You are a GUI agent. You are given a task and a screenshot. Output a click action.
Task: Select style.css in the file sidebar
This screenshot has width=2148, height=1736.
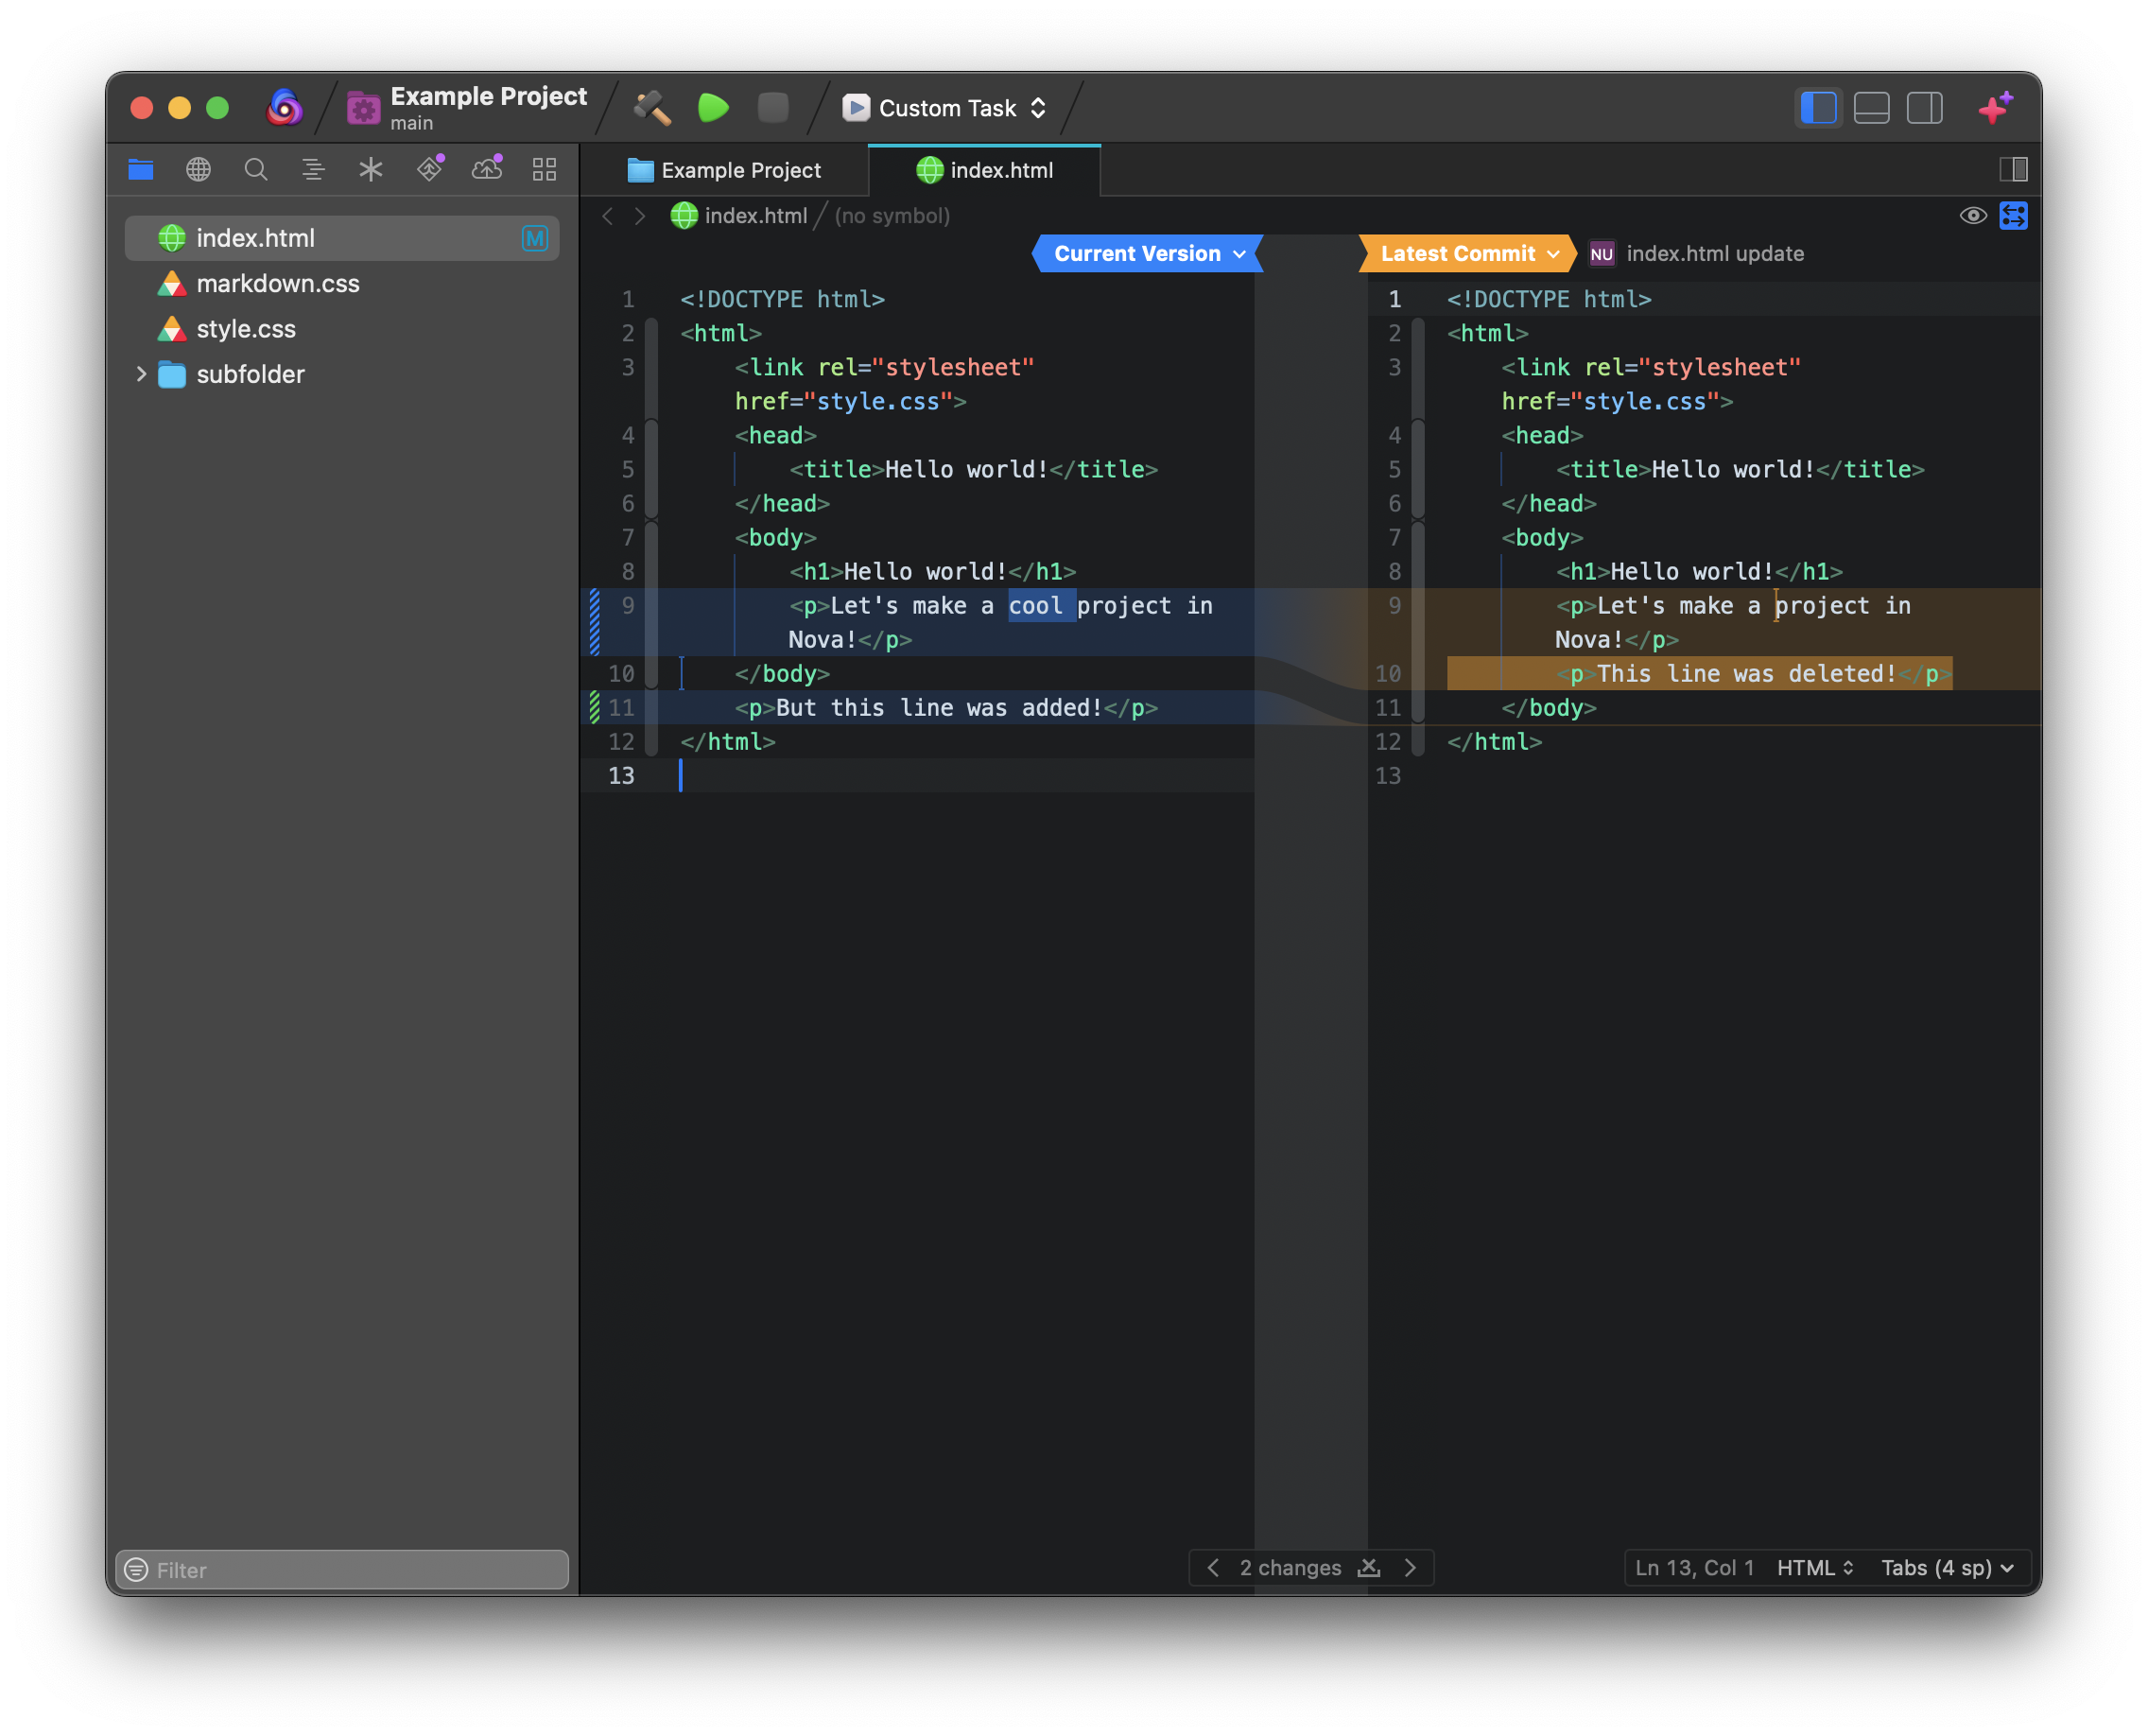pos(342,329)
